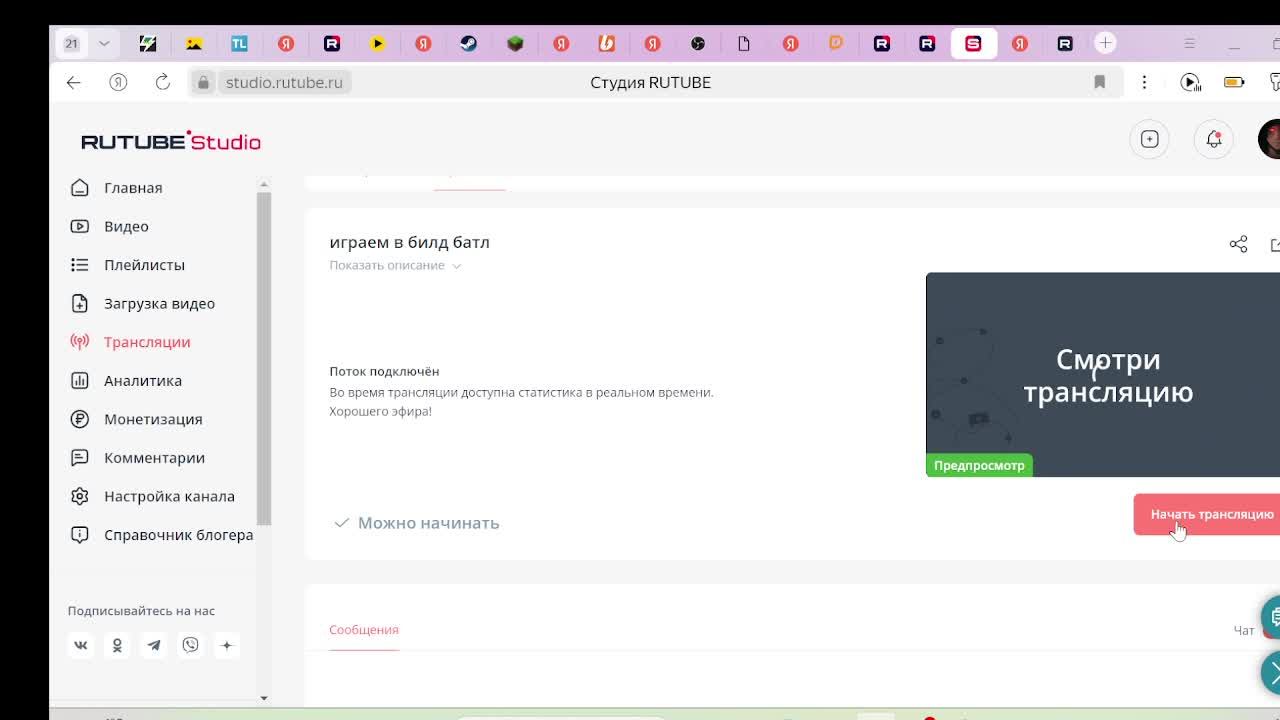Expand Показать описание
This screenshot has width=1280, height=720.
click(395, 265)
